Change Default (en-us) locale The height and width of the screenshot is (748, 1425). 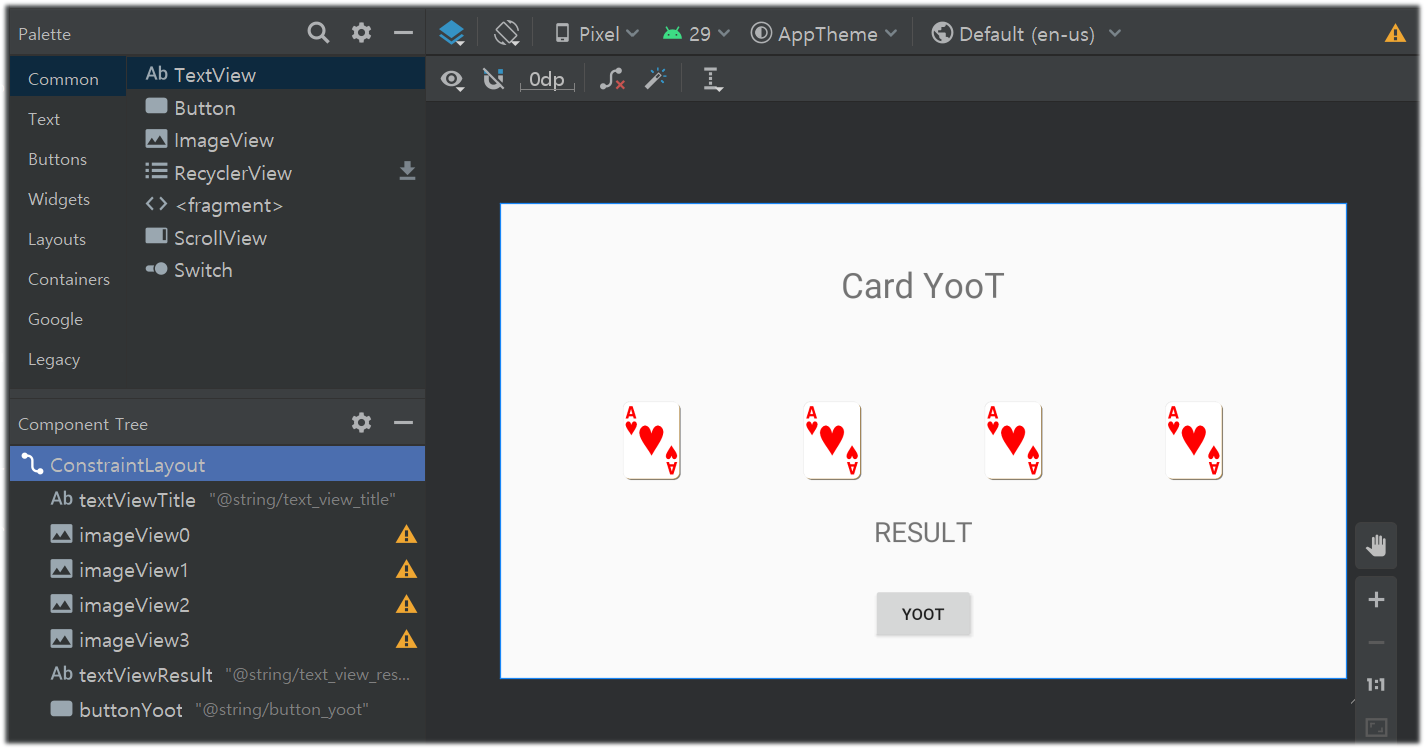click(1026, 33)
